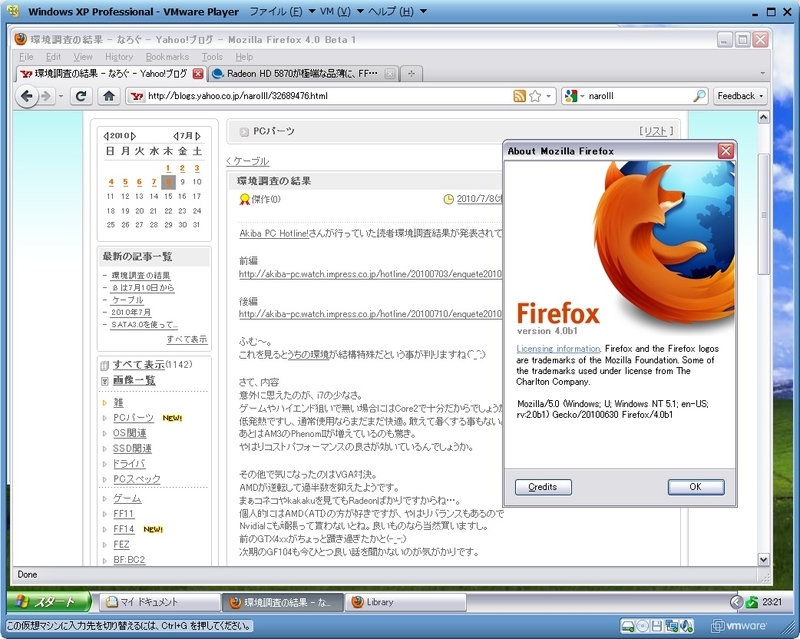This screenshot has width=800, height=639.
Task: Click OK in About Mozilla Firefox
Action: pos(695,487)
